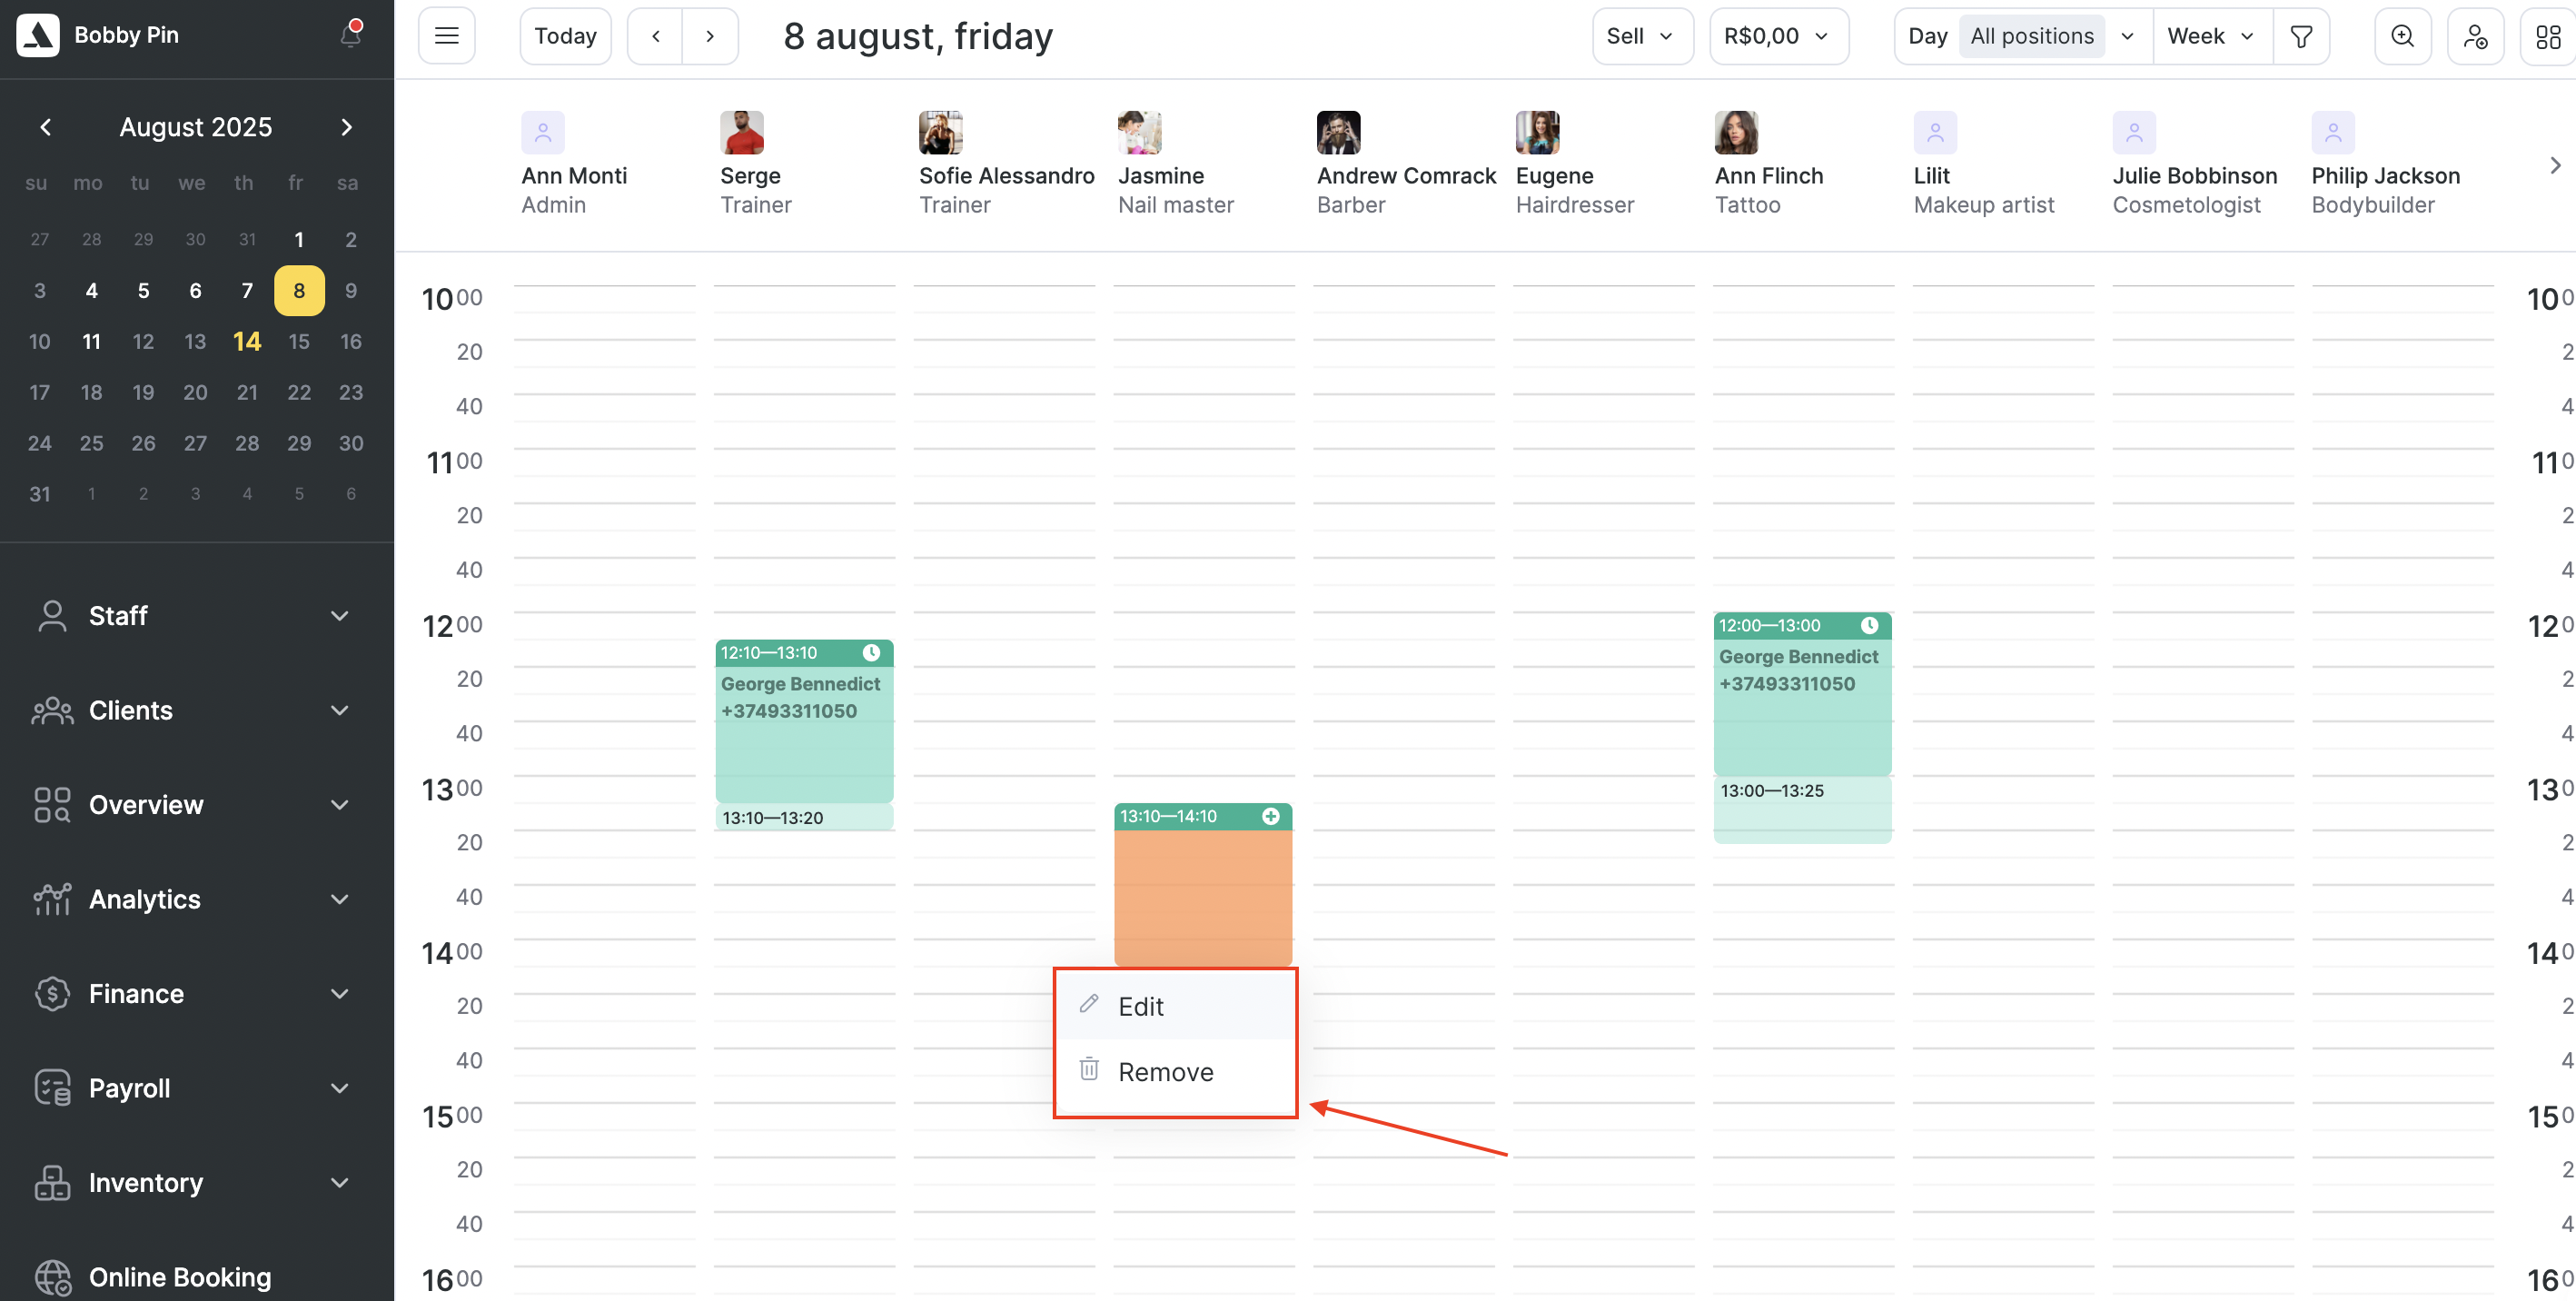Choose Edit from the context menu
The height and width of the screenshot is (1301, 2576).
(1141, 1006)
